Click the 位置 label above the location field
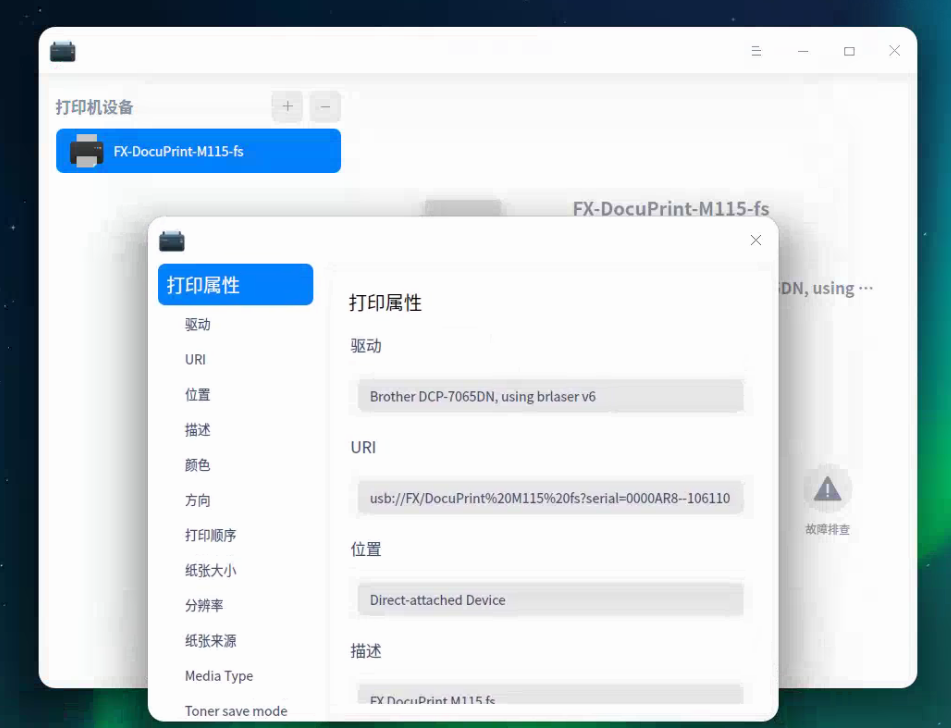951x728 pixels. (x=366, y=550)
